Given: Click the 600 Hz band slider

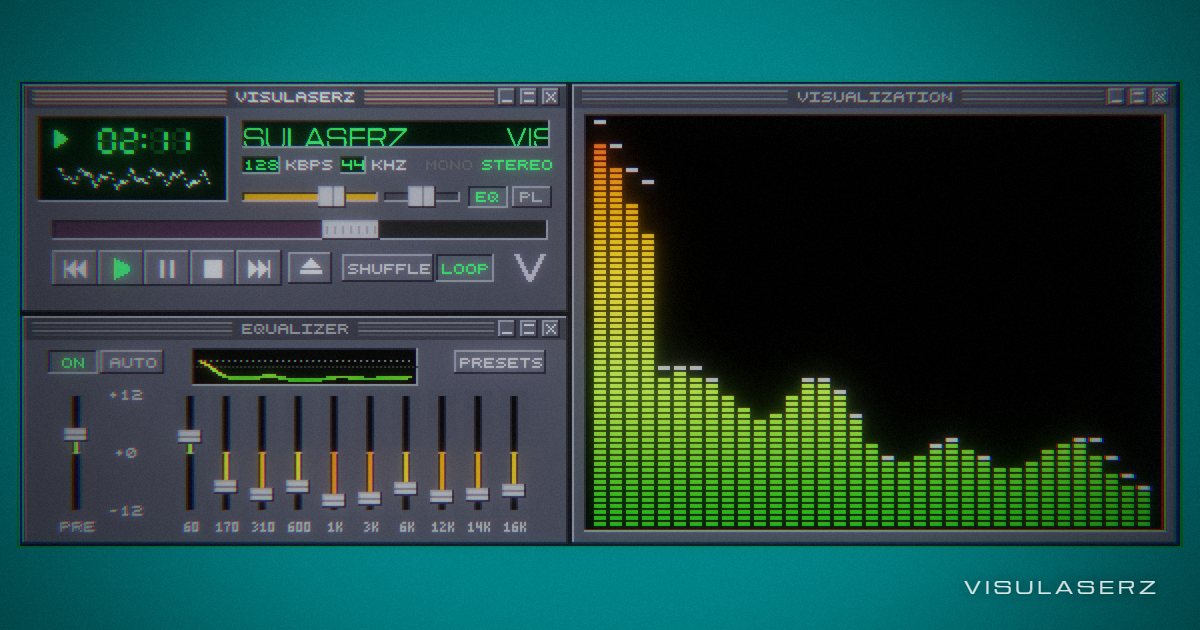Looking at the screenshot, I should click(297, 486).
